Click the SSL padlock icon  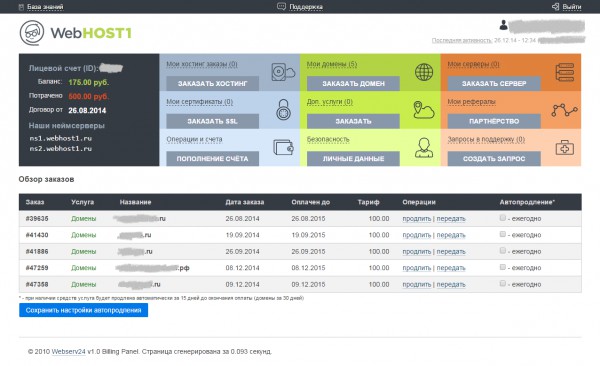pos(283,109)
